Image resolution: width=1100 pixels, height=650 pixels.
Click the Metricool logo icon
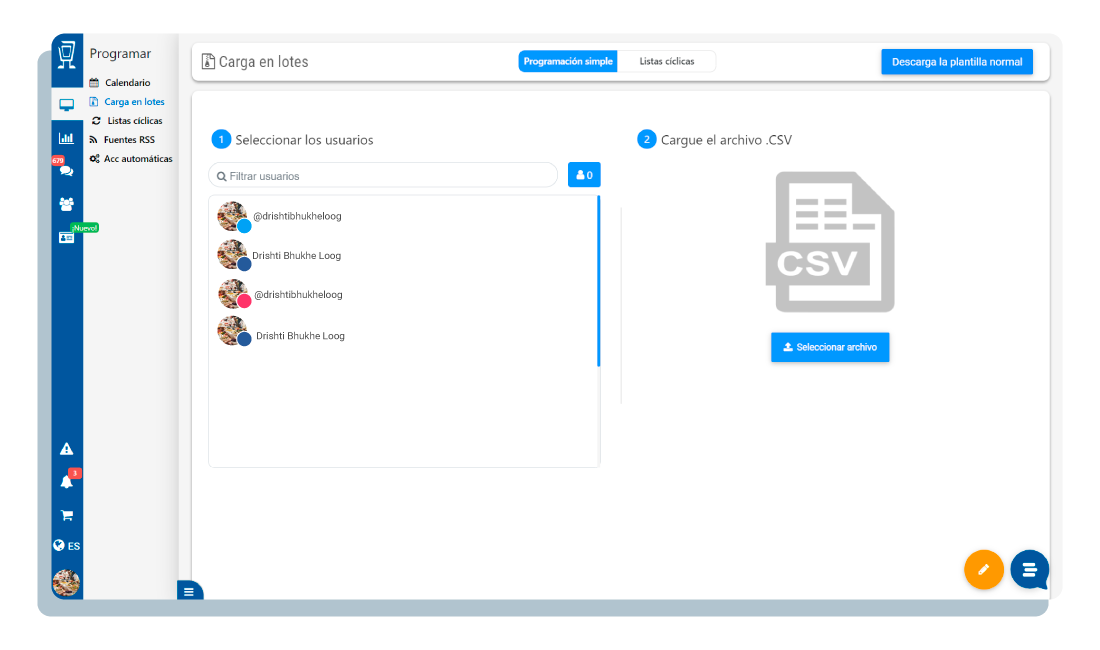point(67,54)
